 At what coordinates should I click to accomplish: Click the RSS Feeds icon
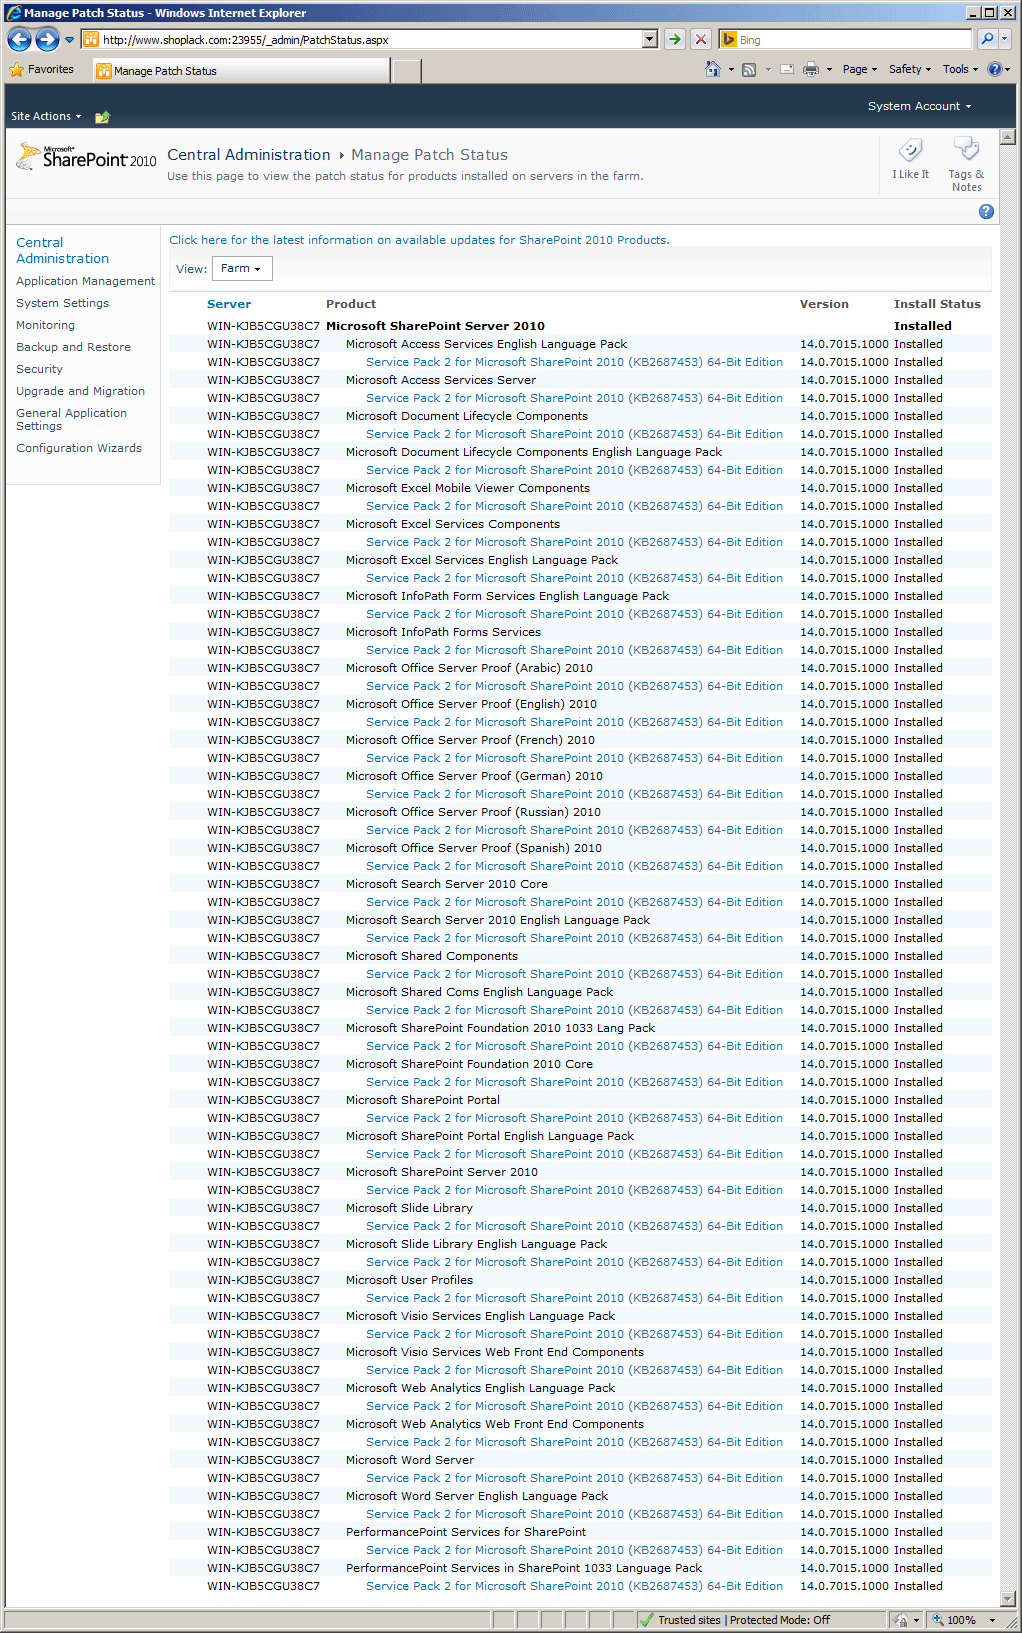point(749,69)
